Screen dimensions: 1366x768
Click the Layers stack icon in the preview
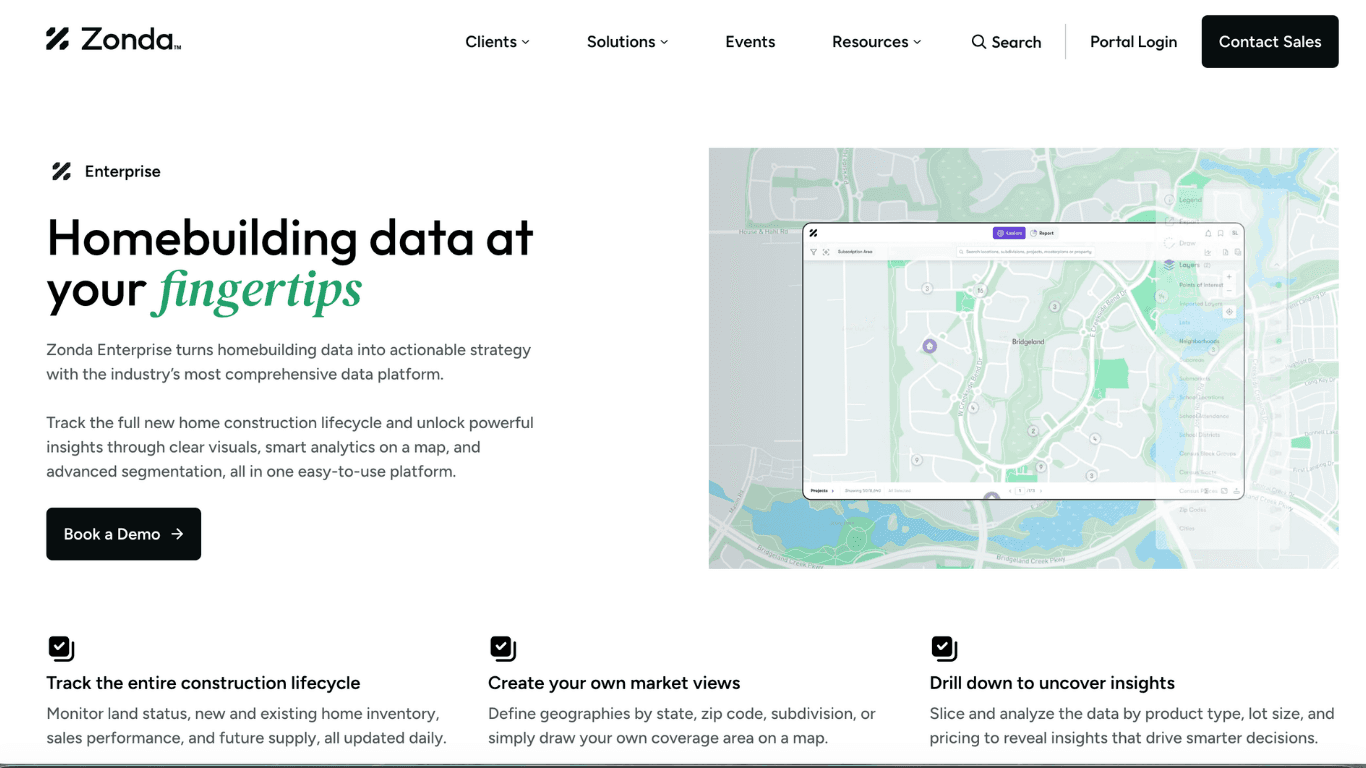[1169, 265]
